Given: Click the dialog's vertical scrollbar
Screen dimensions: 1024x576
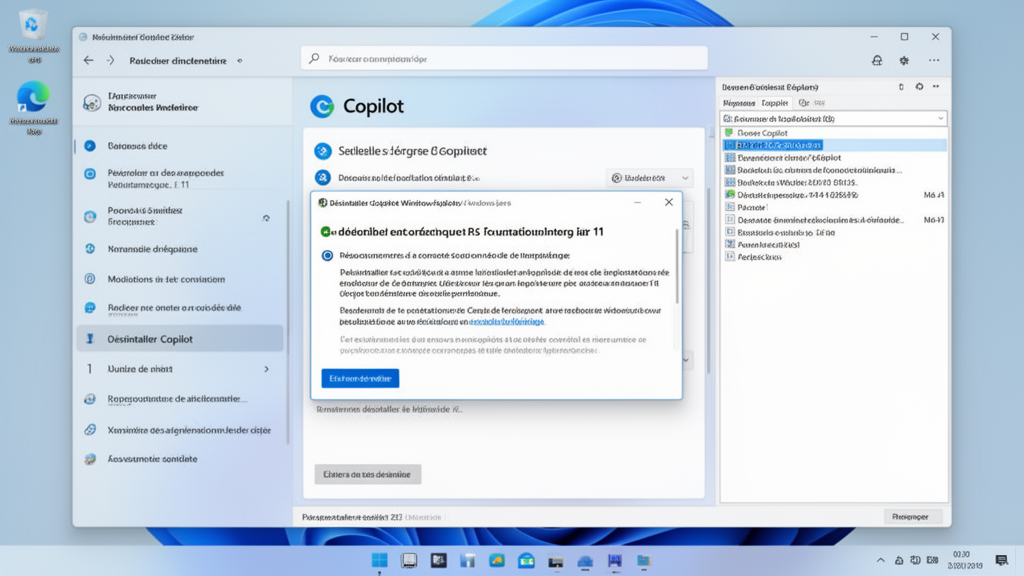Looking at the screenshot, I should pos(677,266).
